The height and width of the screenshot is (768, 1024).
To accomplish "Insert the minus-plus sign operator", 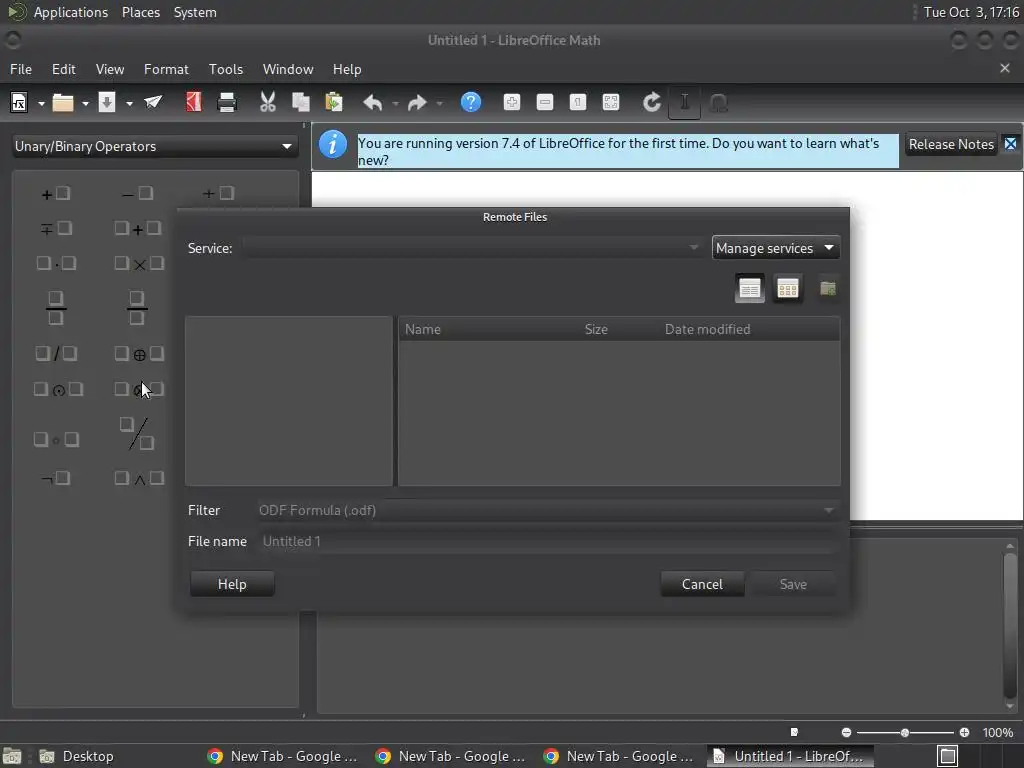I will coord(56,229).
